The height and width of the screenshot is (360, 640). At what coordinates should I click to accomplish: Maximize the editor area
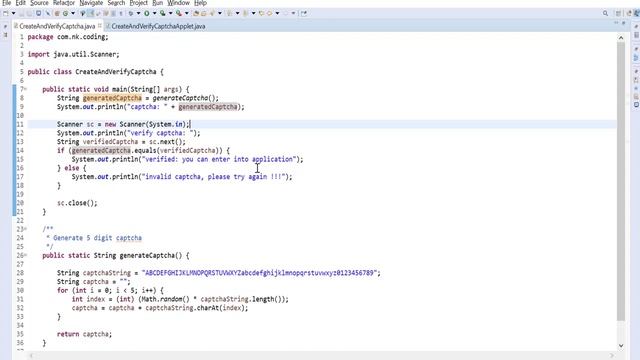point(623,24)
